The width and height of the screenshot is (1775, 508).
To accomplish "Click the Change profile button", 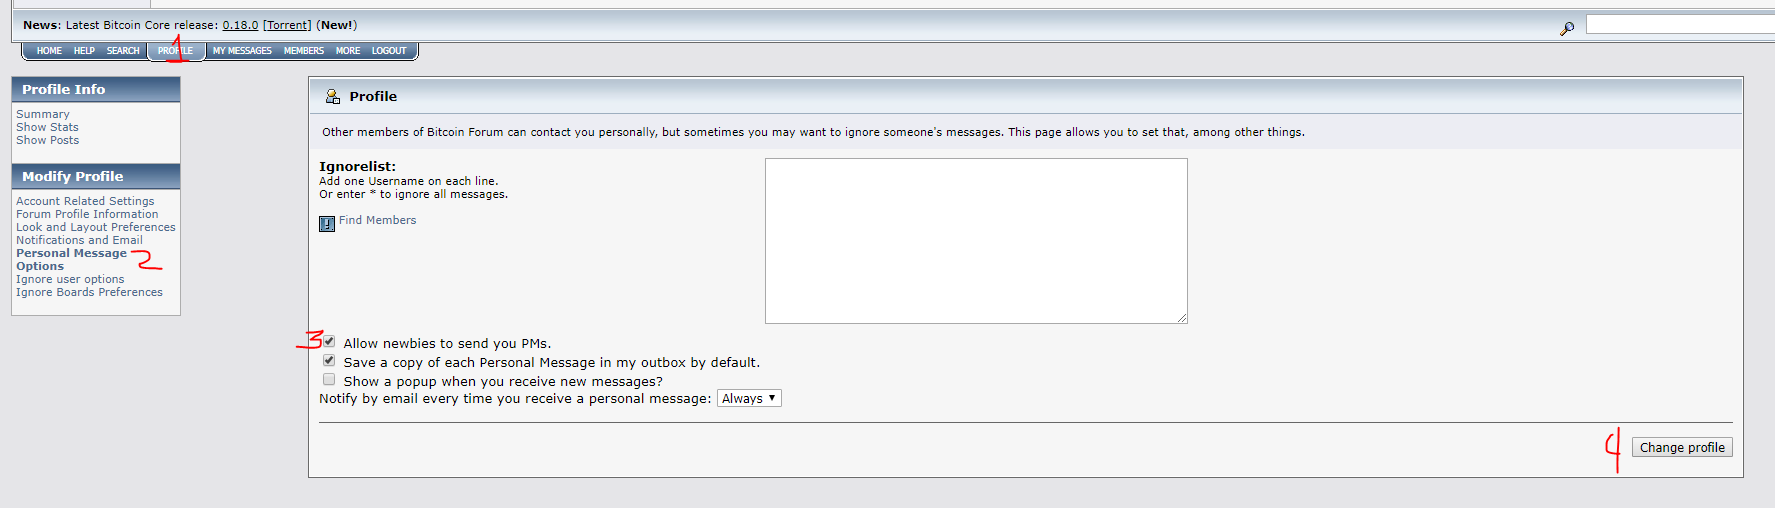I will [1682, 447].
